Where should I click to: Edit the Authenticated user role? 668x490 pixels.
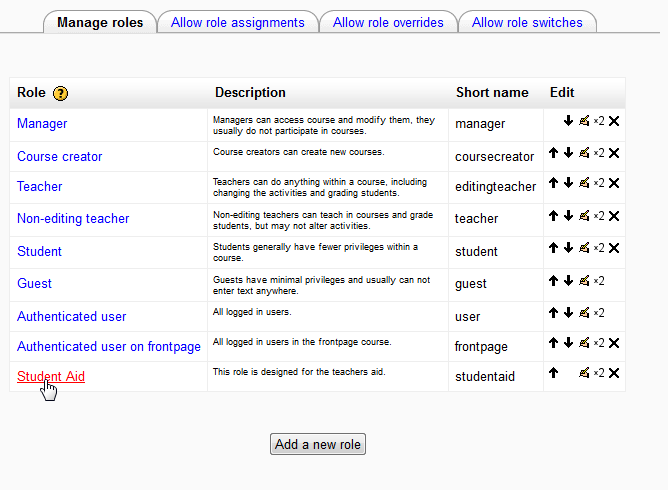[584, 313]
